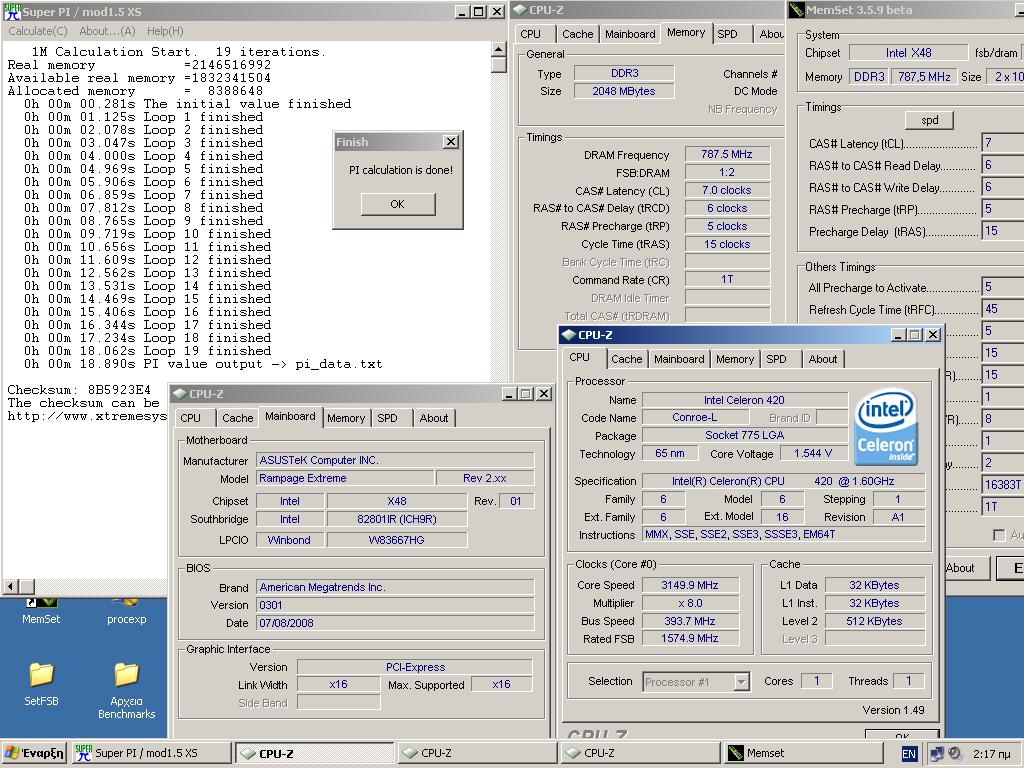
Task: Click the Core Voltage 1.544 V field
Action: 813,453
